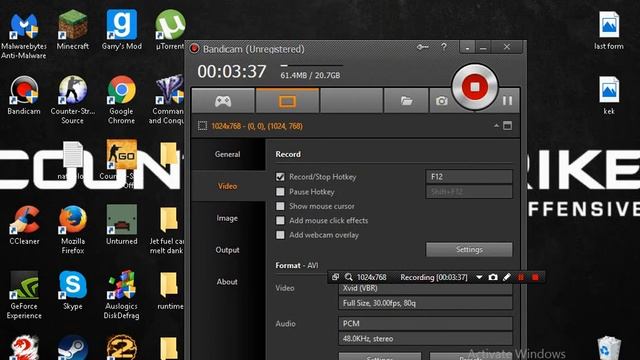Open the About tab
Screen dimensions: 640x360
click(227, 282)
